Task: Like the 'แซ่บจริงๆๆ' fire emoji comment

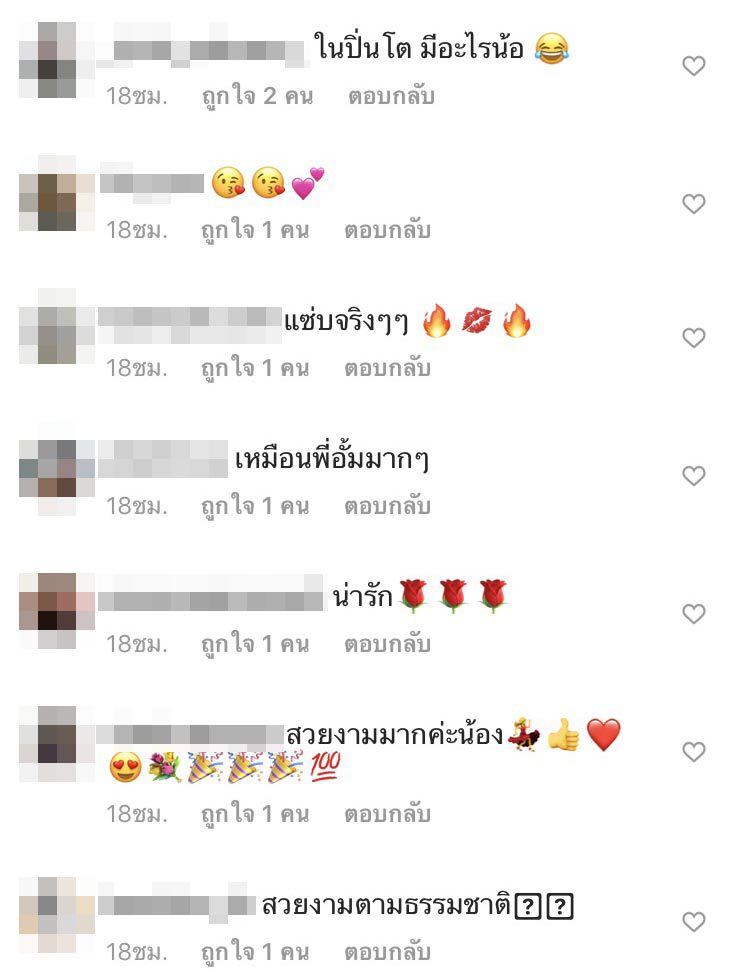Action: (x=694, y=338)
